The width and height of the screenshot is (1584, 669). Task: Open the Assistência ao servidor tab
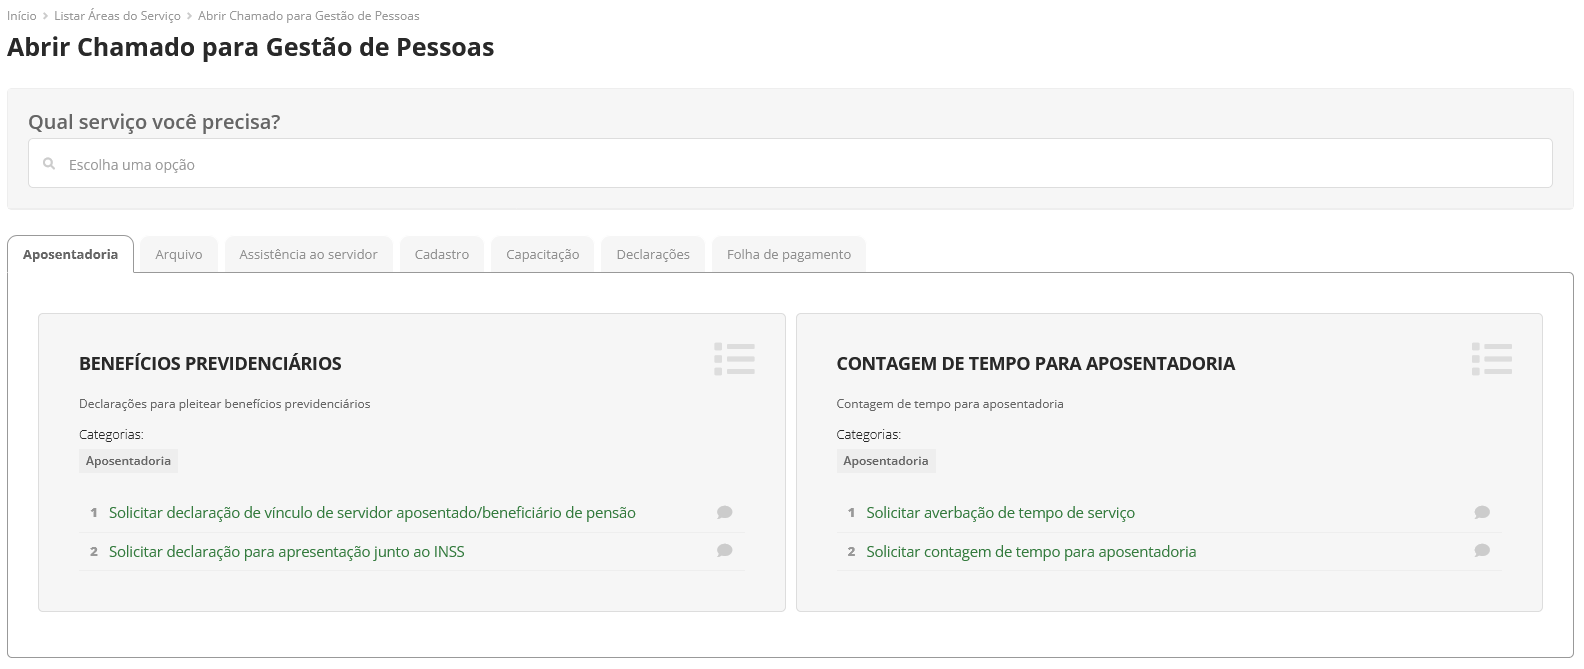308,255
